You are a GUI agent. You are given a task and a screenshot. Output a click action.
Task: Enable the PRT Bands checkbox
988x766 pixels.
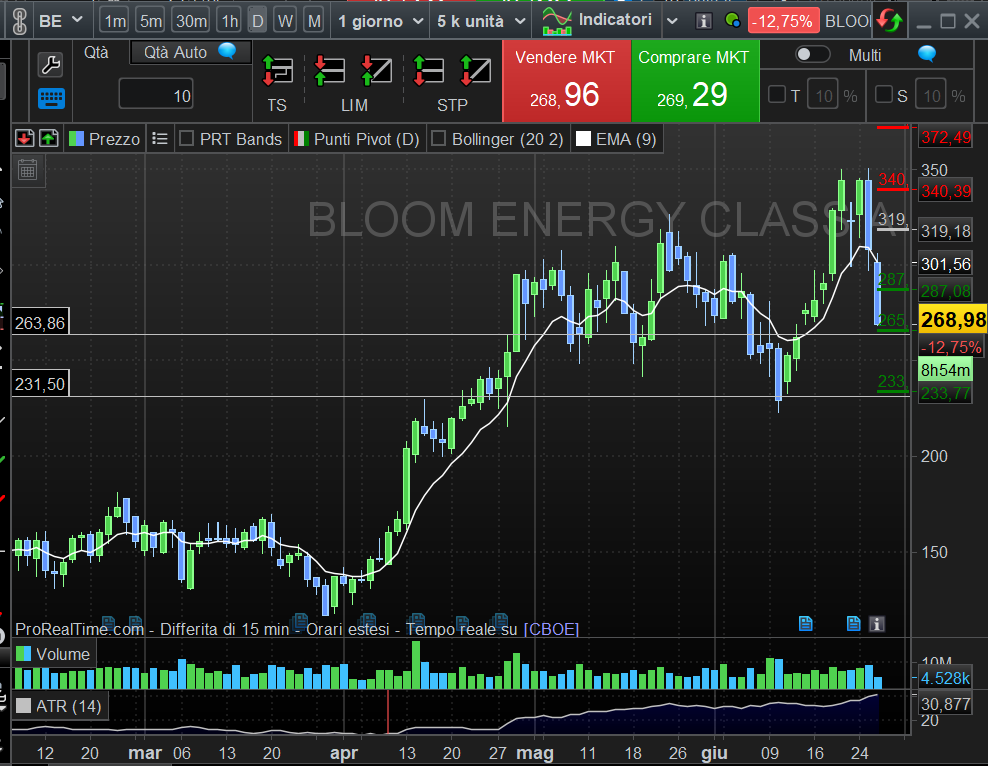(187, 139)
